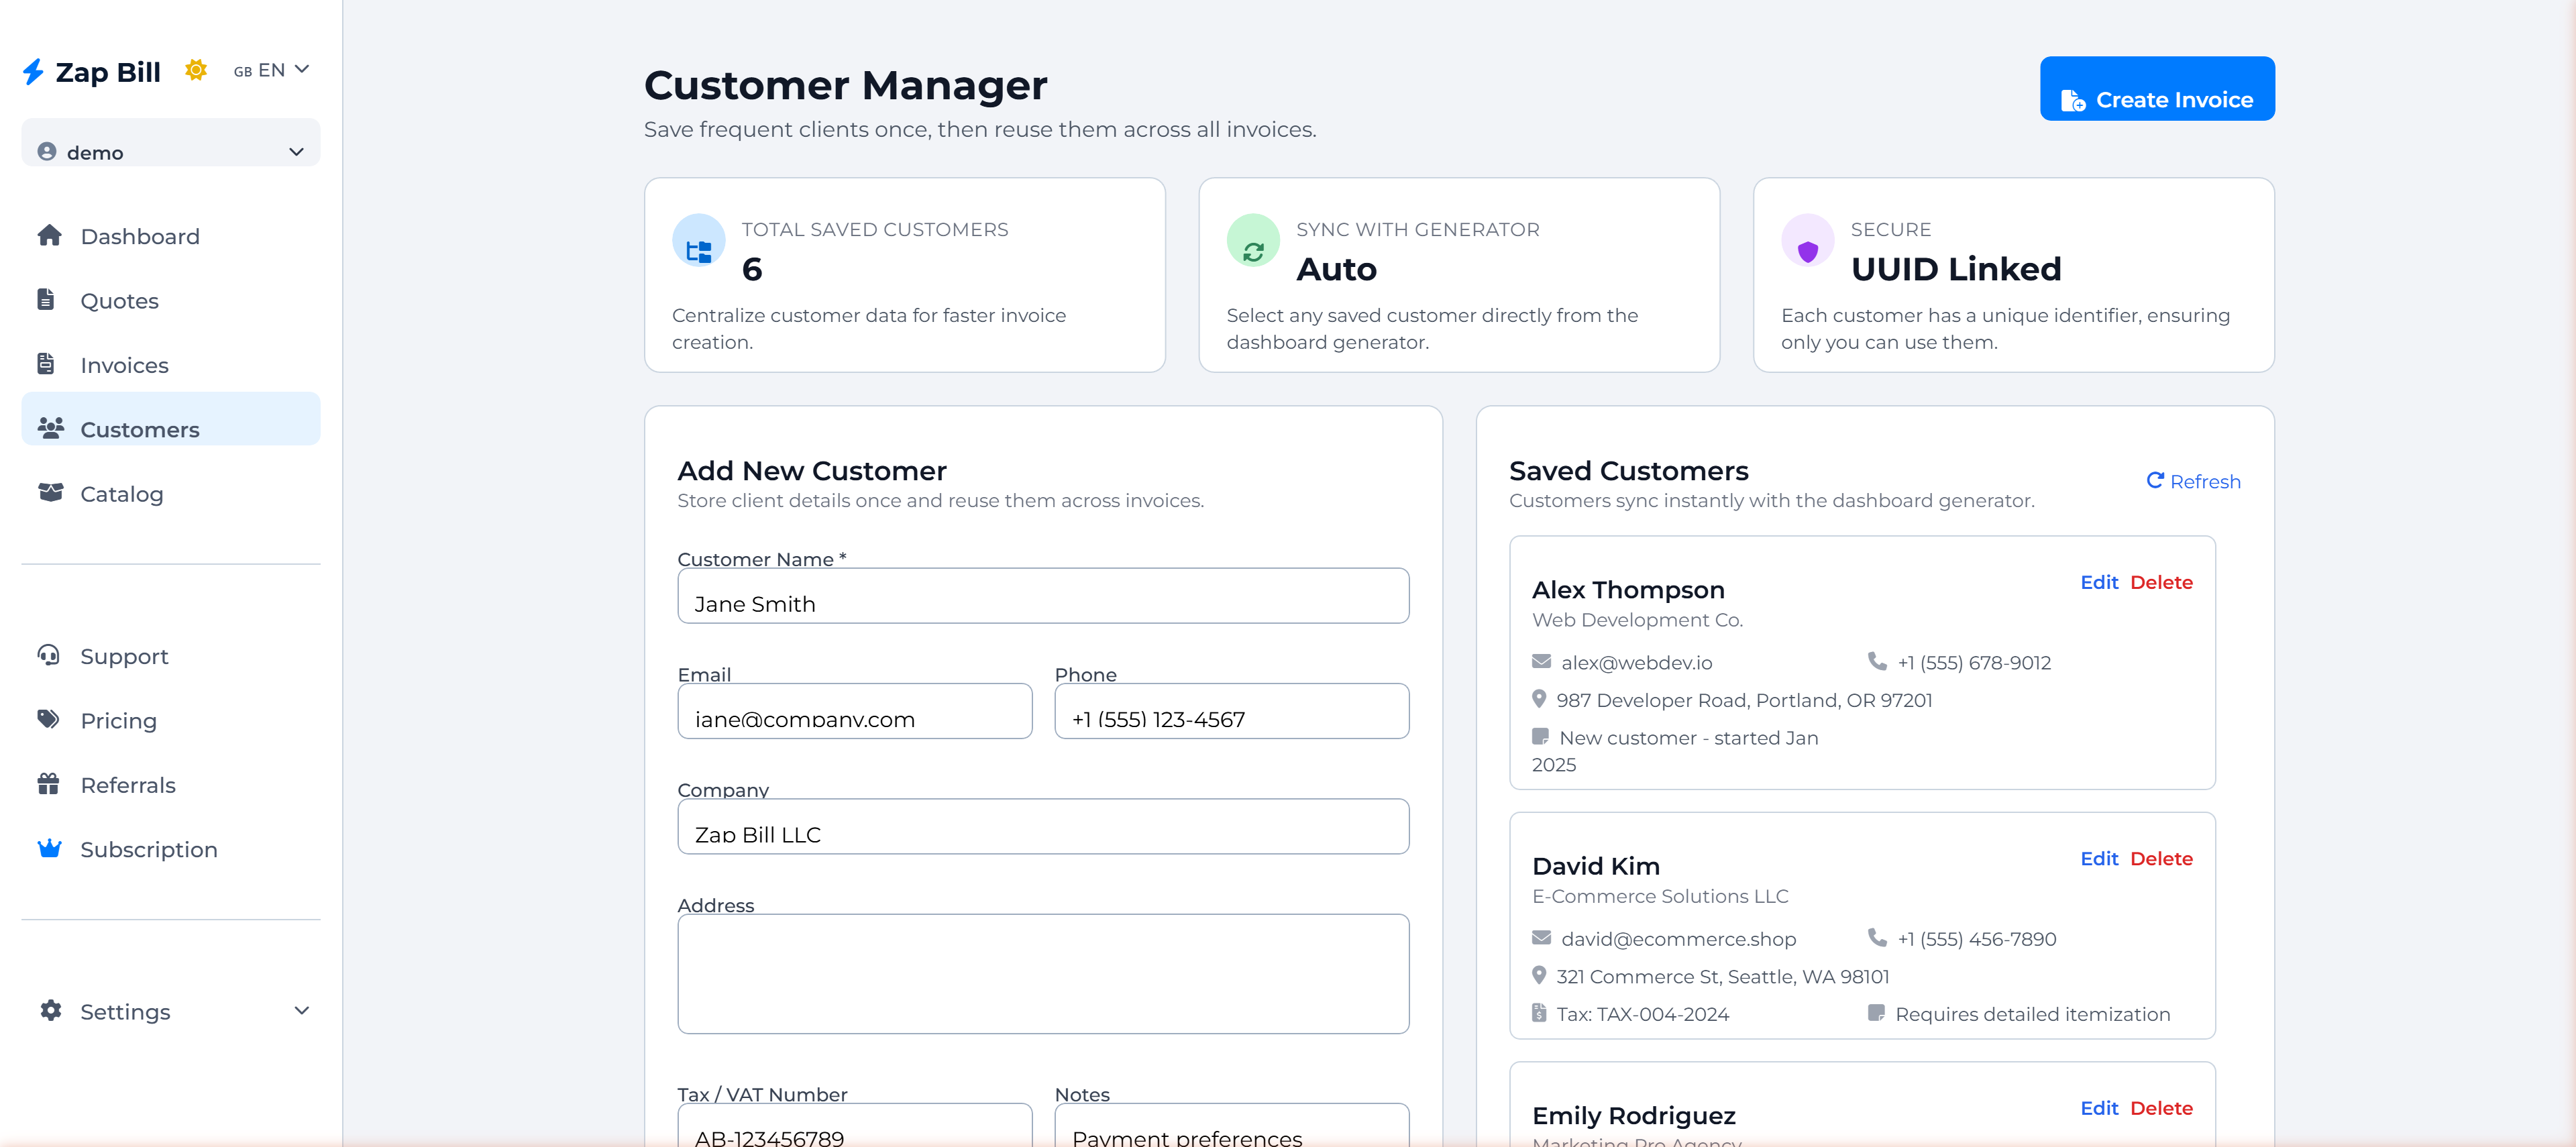Click the Catalog box icon
This screenshot has height=1147, width=2576.
tap(50, 493)
